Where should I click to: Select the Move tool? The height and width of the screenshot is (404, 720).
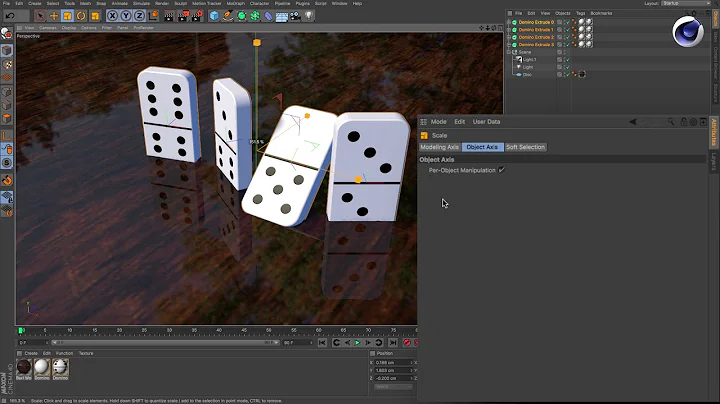coord(54,16)
